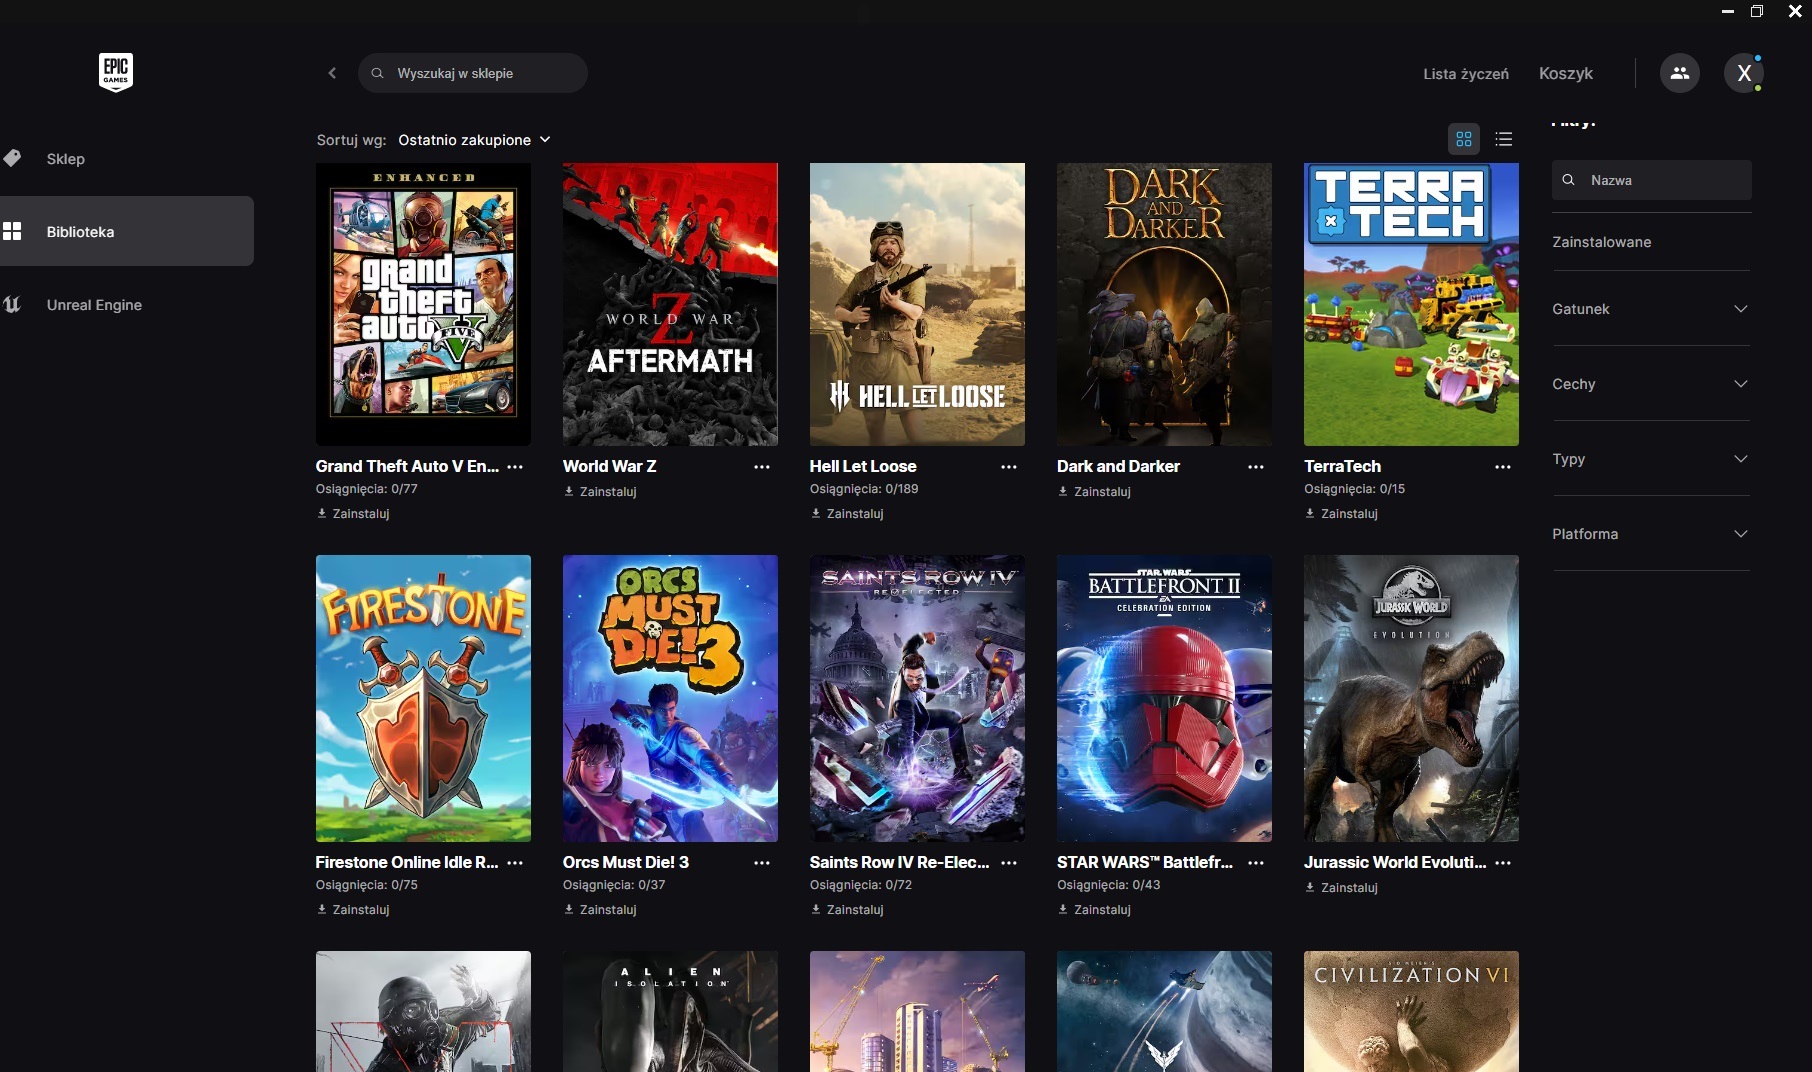Expand the Typy filter
1812x1072 pixels.
point(1651,459)
